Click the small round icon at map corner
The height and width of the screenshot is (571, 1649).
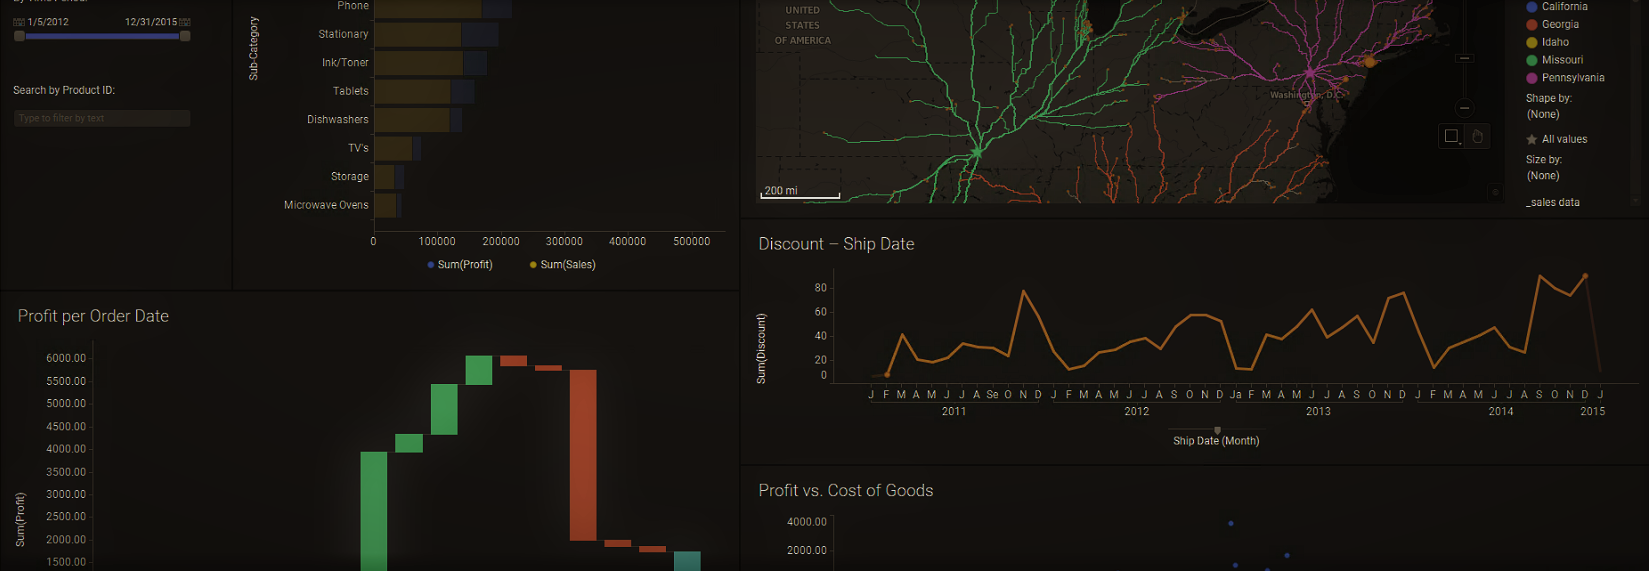point(1495,192)
